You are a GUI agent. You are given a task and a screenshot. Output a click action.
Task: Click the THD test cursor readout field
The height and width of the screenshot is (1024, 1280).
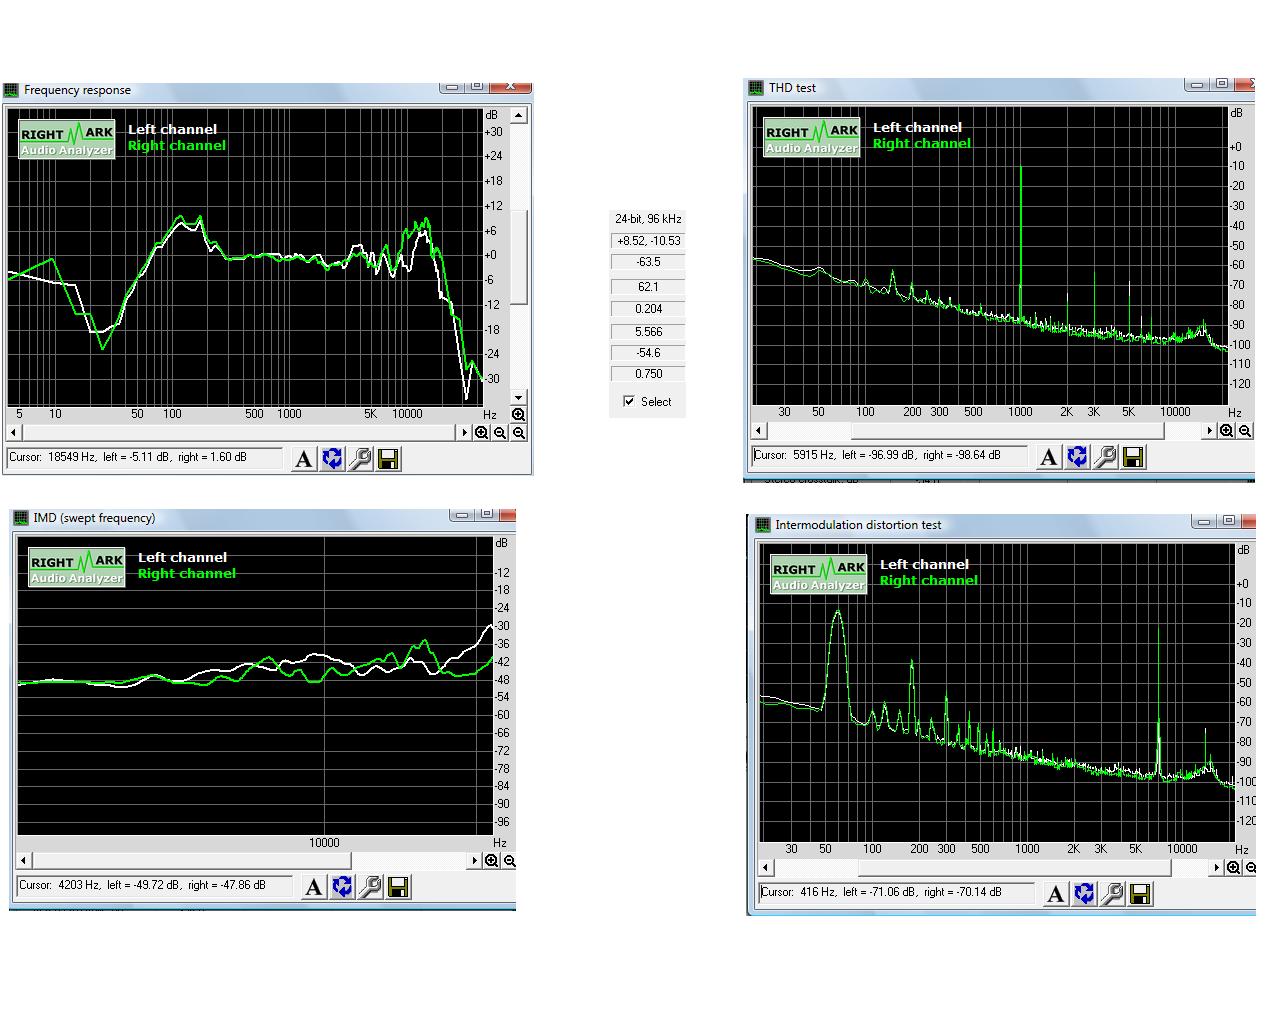coord(890,456)
